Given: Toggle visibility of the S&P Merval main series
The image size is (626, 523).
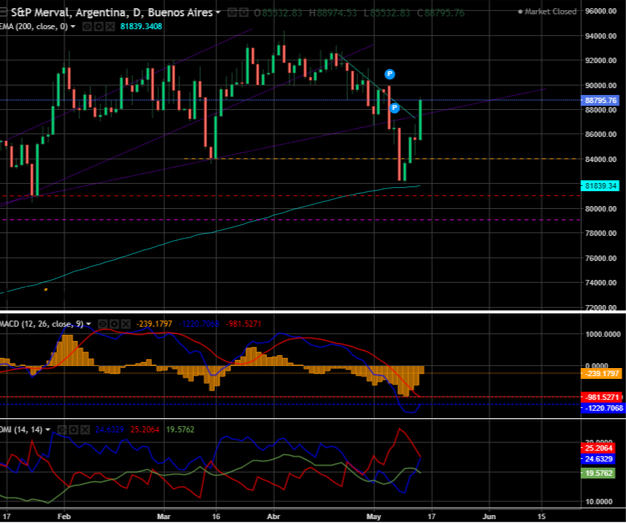Looking at the screenshot, I should [232, 13].
